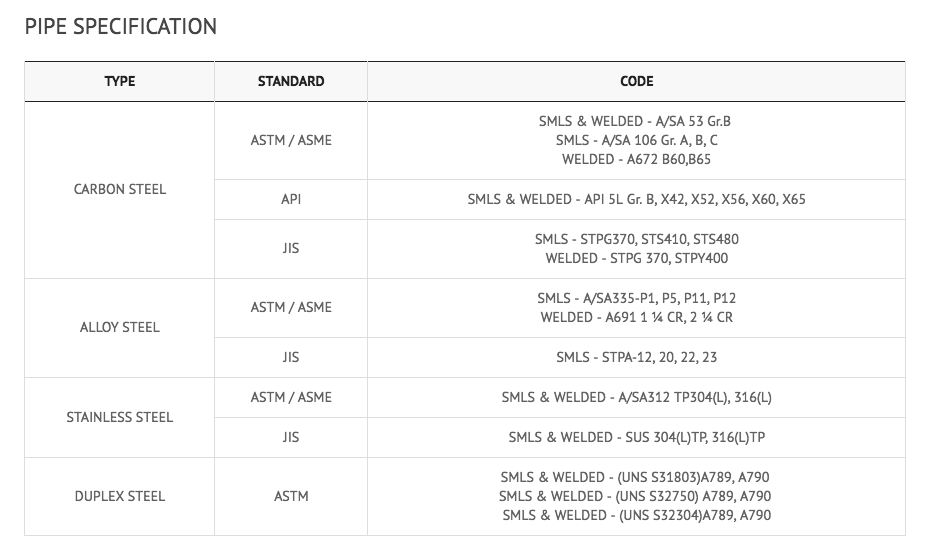Click the CODE column header
The width and height of the screenshot is (938, 553).
pos(636,81)
